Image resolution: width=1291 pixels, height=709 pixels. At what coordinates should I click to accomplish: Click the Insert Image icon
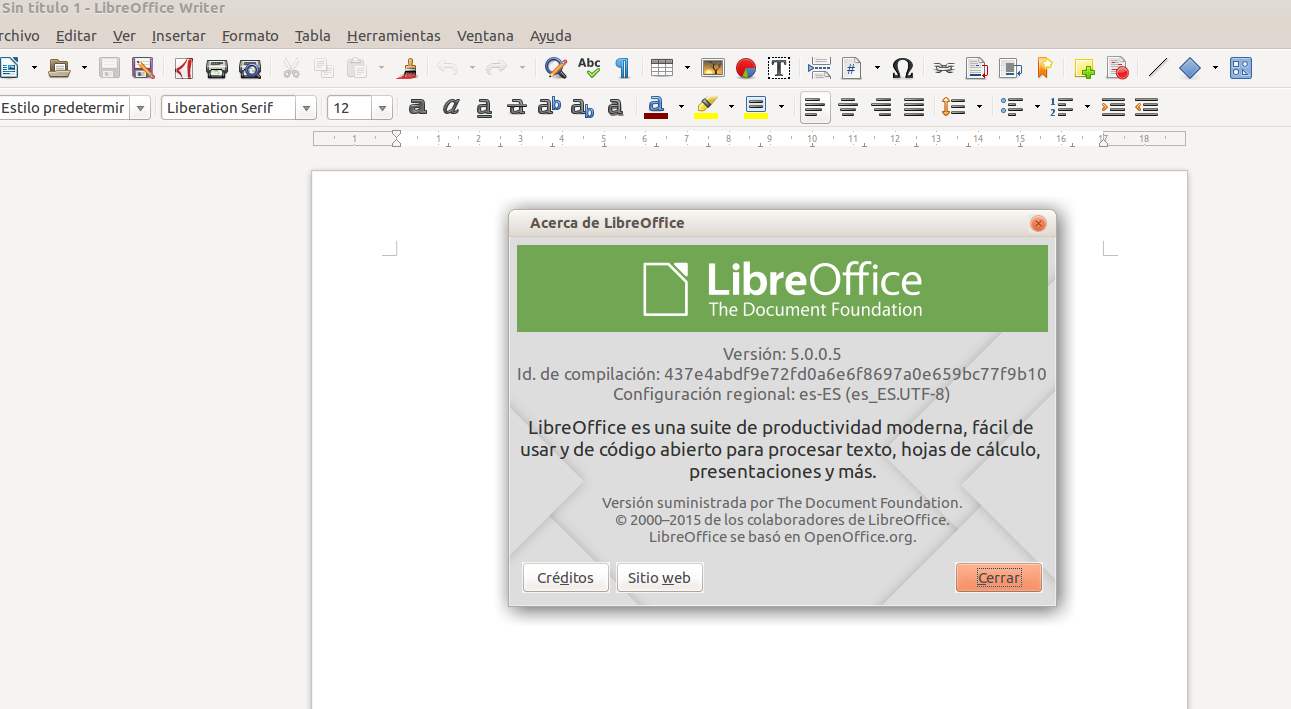712,68
